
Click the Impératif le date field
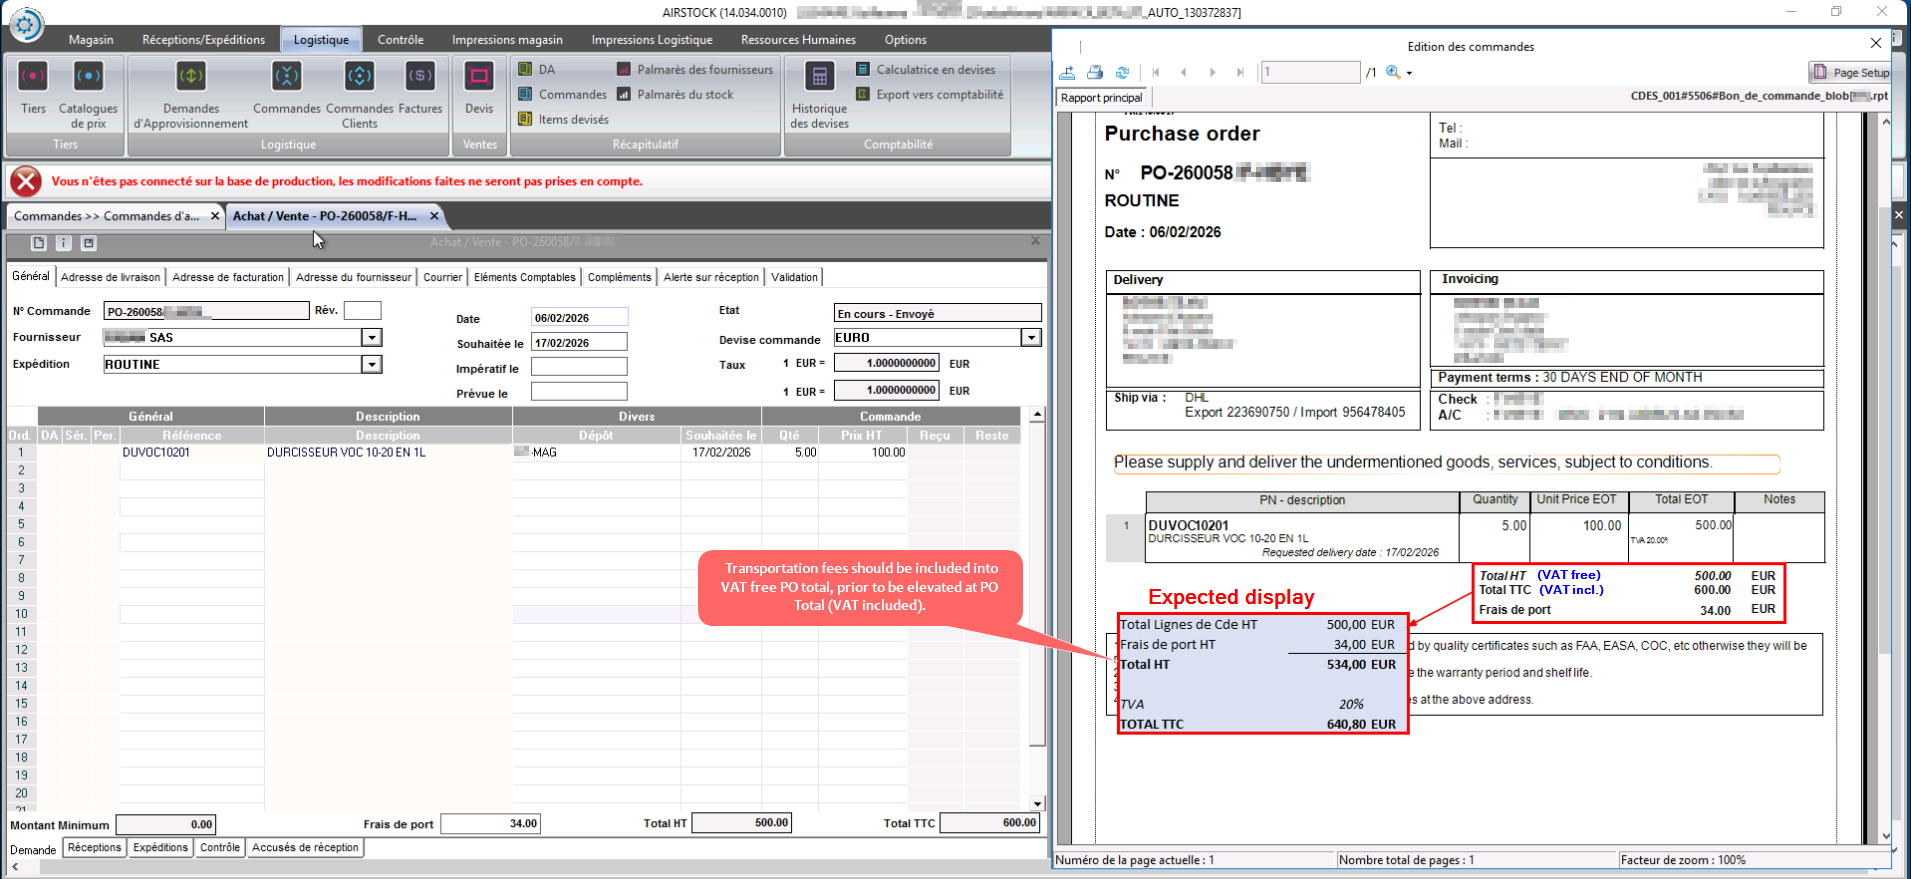(x=579, y=368)
